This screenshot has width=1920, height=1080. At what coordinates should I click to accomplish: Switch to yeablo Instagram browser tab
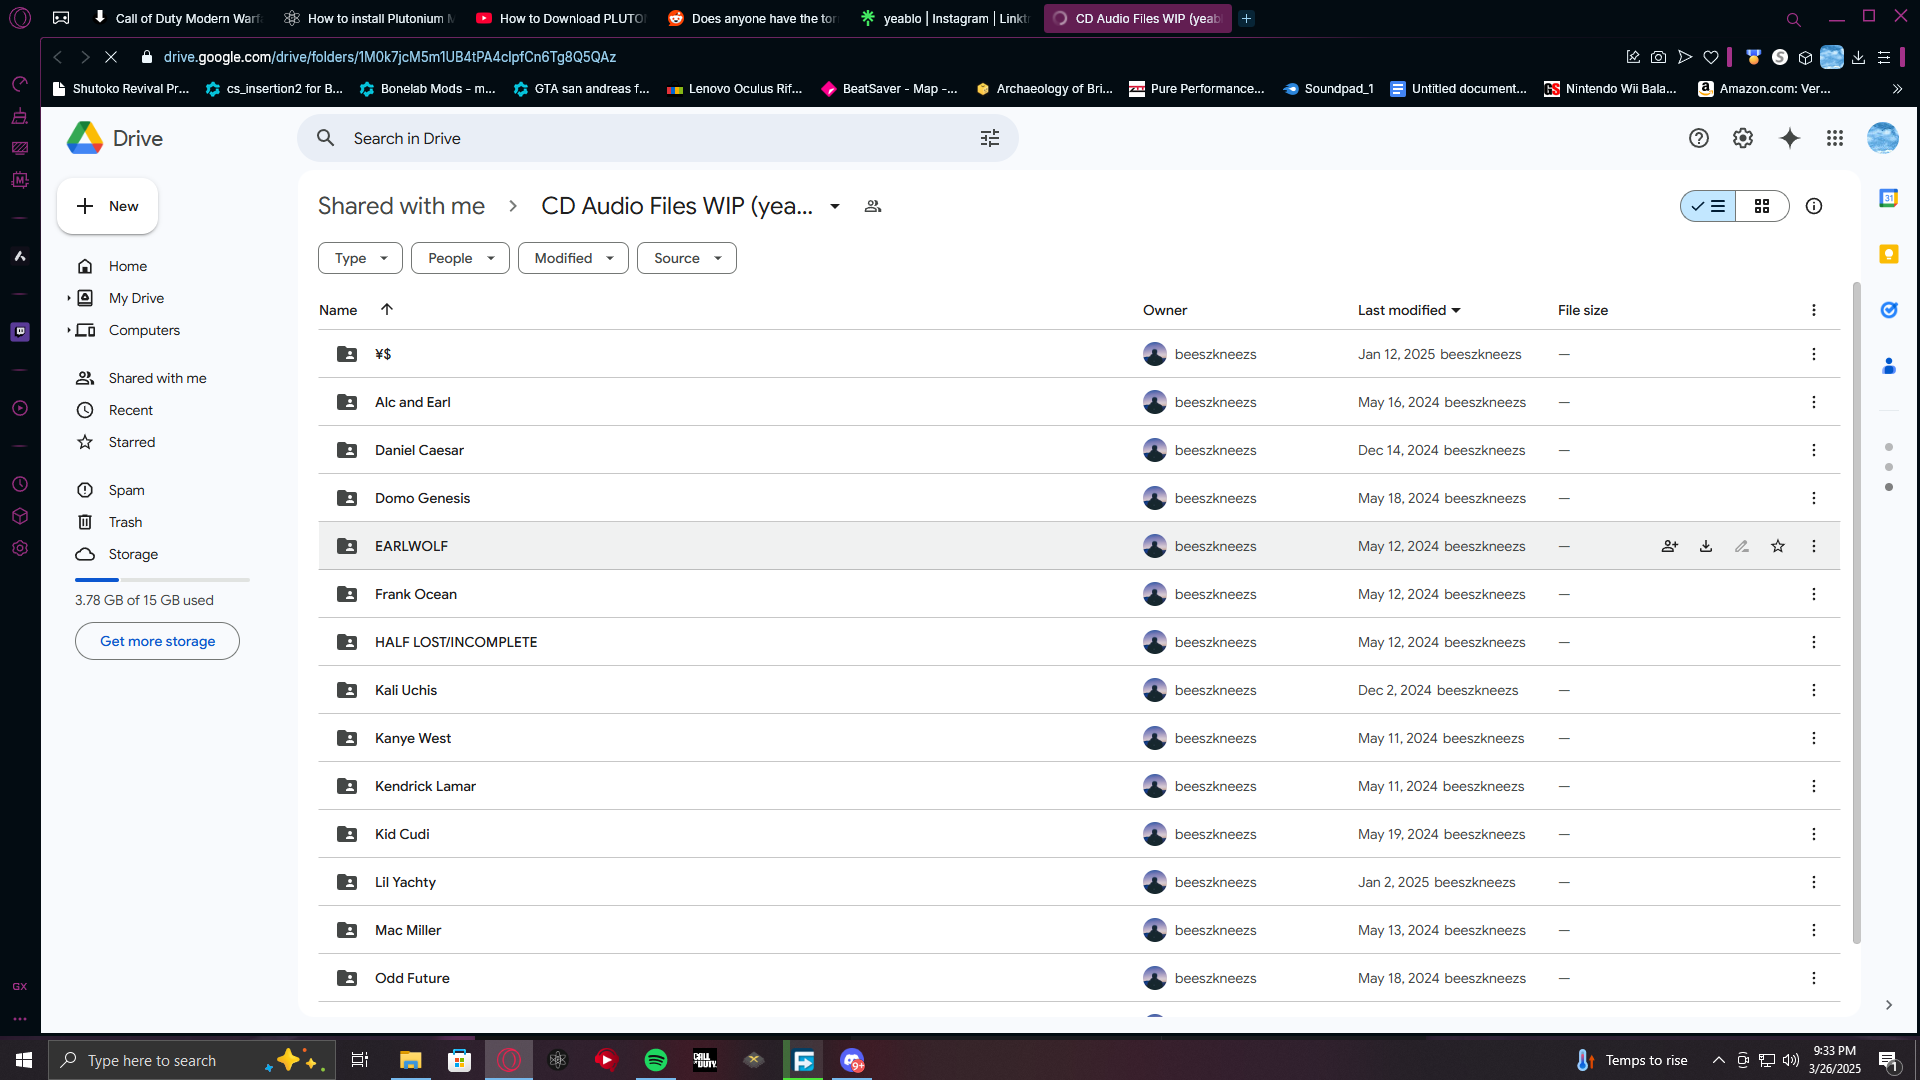[x=945, y=18]
